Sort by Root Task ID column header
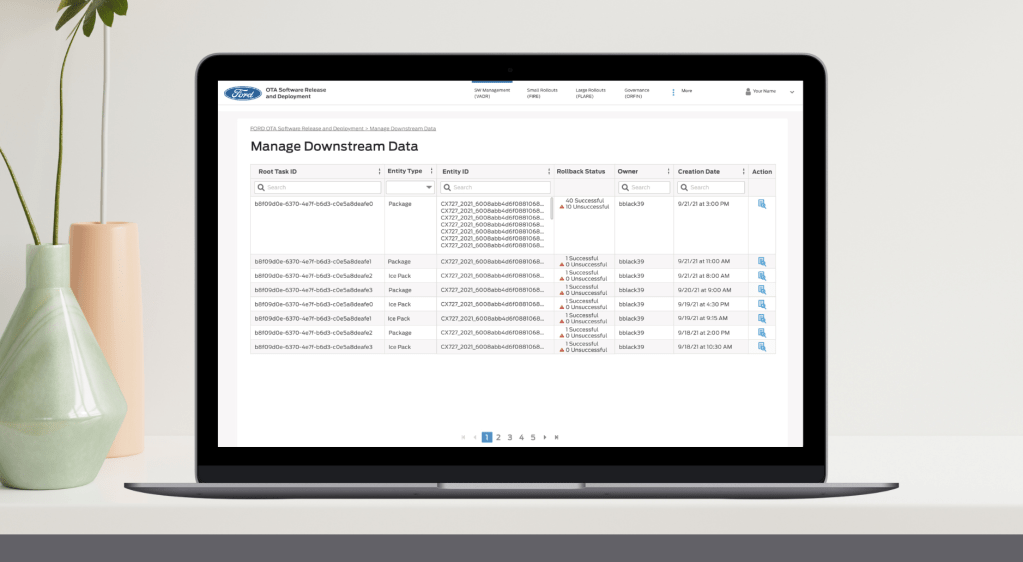Screen dimensions: 1023x562 (277, 172)
